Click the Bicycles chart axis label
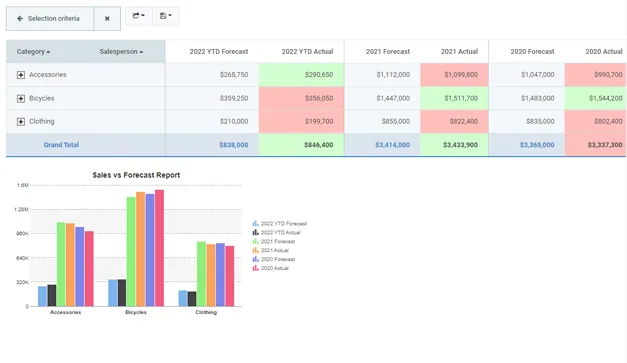 pos(136,312)
